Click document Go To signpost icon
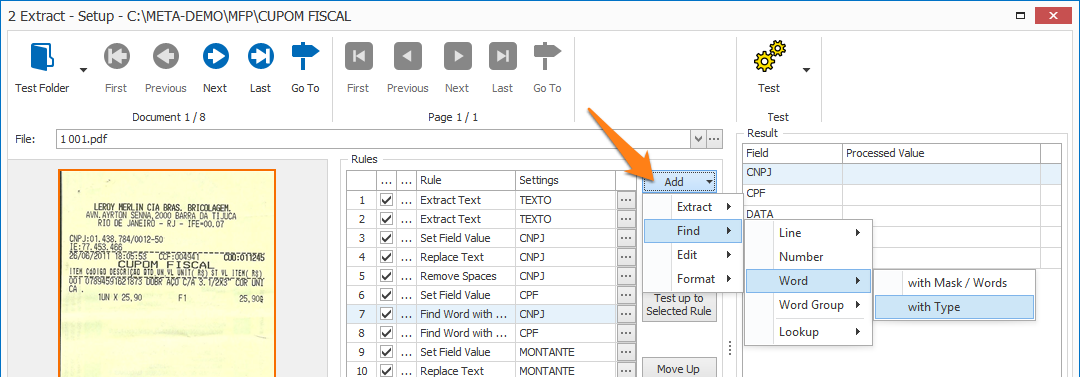This screenshot has width=1080, height=377. (x=305, y=56)
